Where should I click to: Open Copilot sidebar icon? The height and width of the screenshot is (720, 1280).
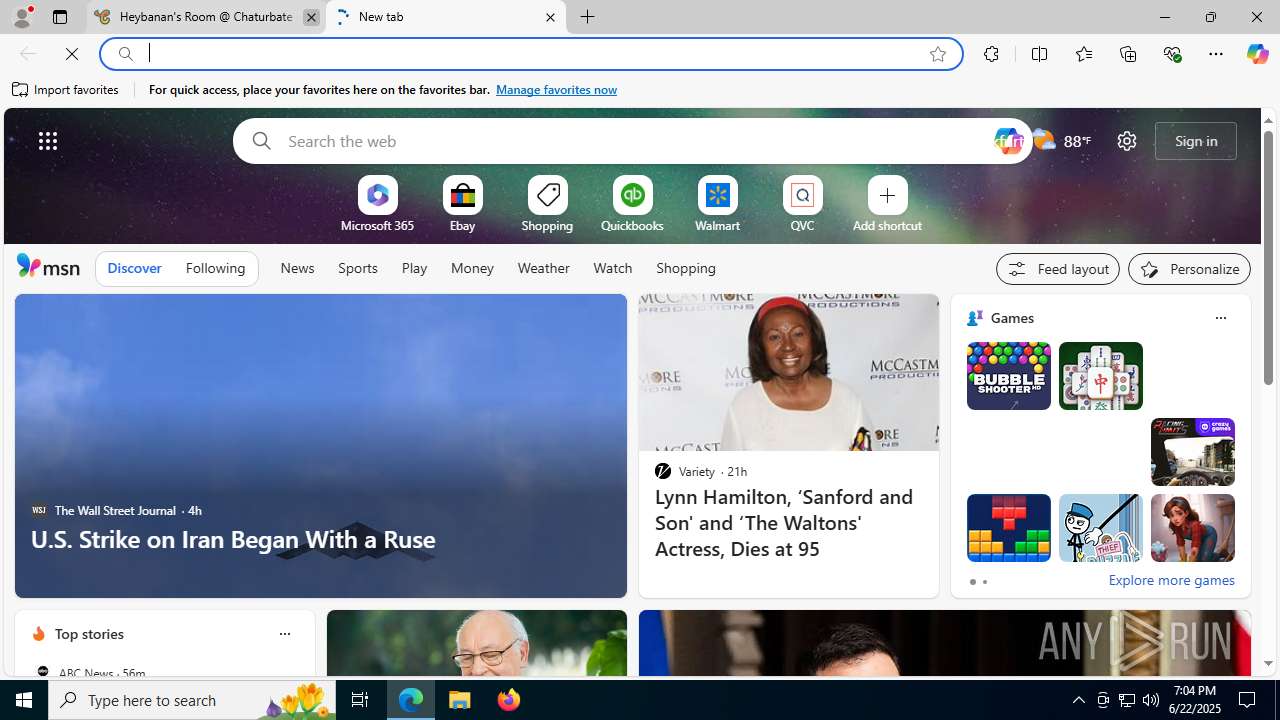[1257, 54]
